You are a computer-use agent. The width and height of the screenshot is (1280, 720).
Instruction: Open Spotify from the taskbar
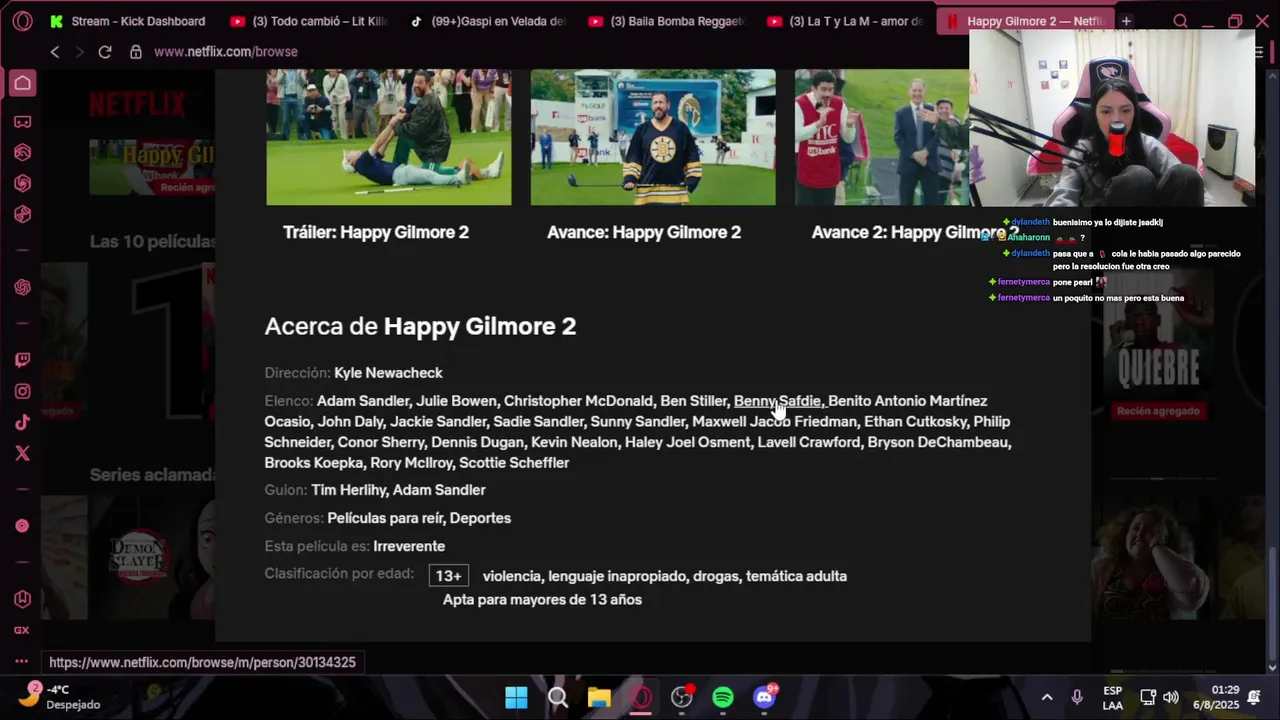[723, 697]
